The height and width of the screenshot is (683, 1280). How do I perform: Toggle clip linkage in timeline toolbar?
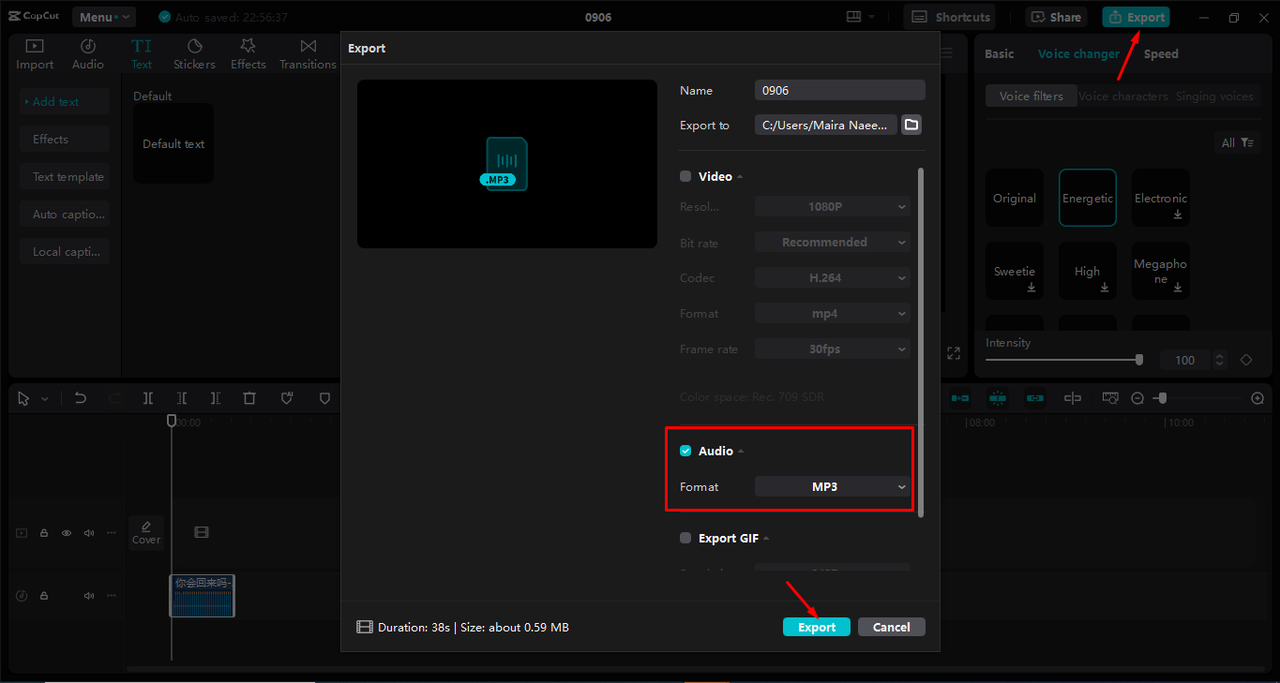coord(1035,398)
